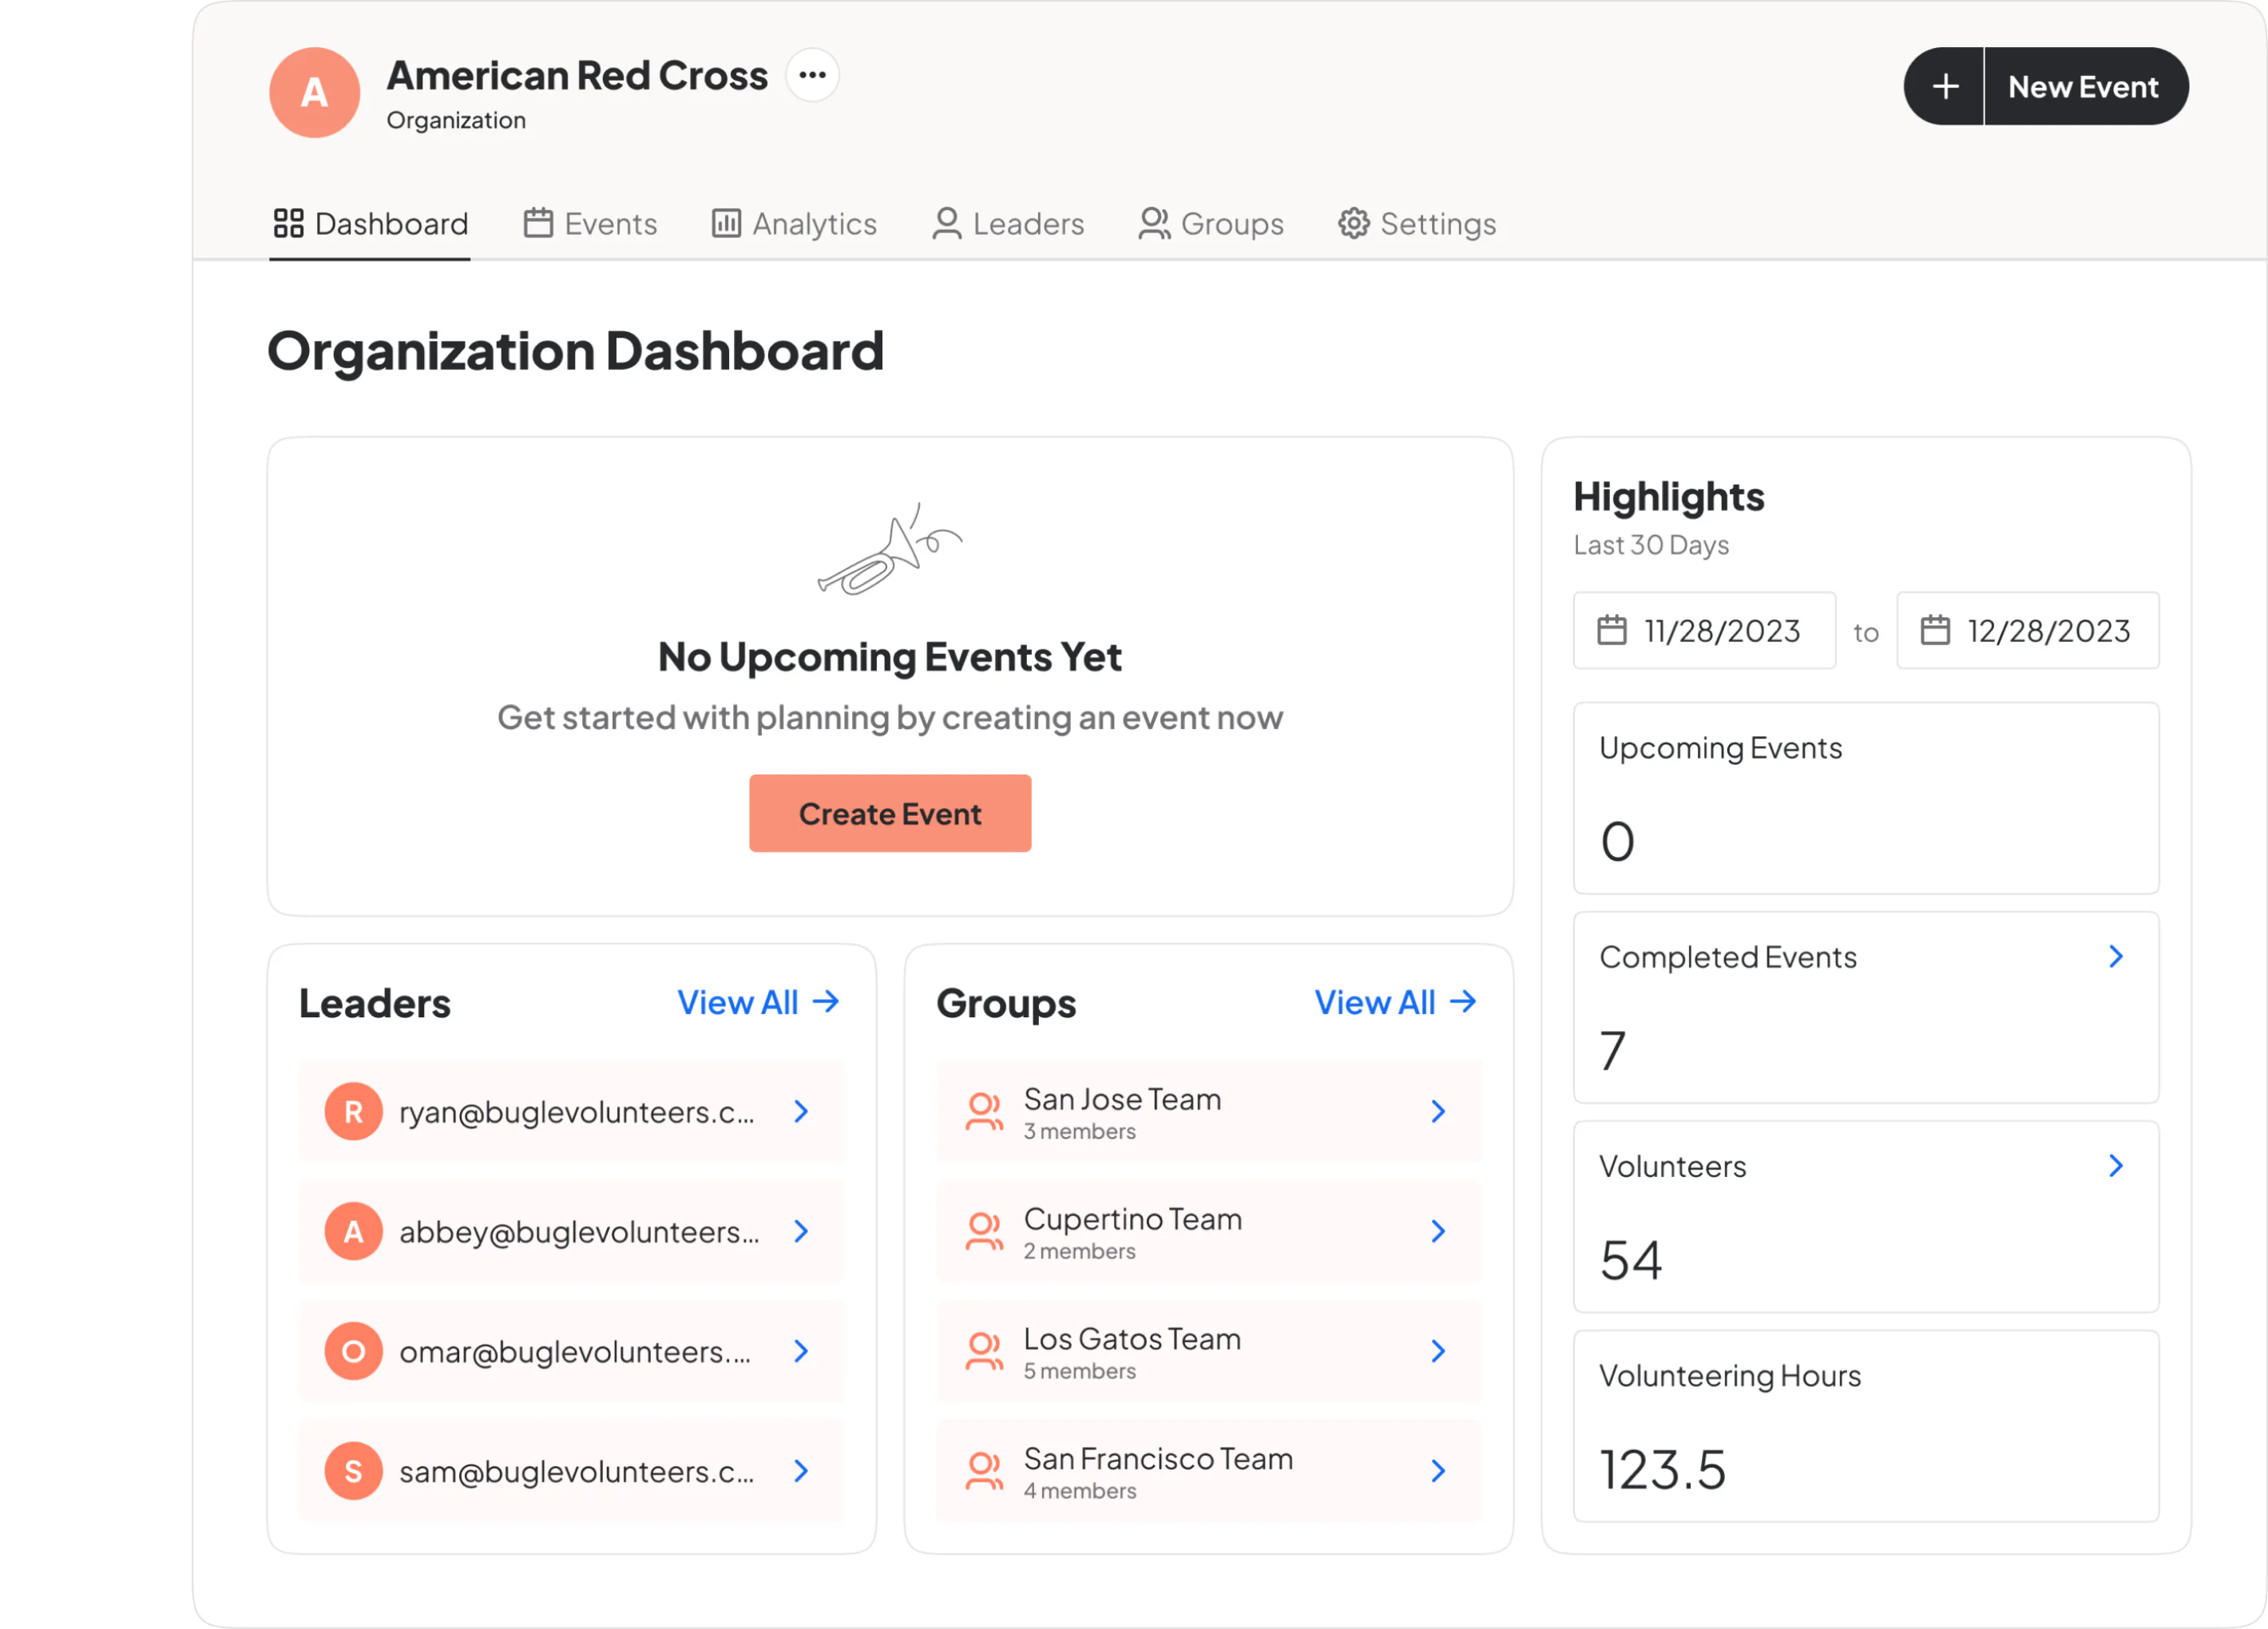Click the San Jose Team group icon
The height and width of the screenshot is (1629, 2268).
click(x=984, y=1112)
